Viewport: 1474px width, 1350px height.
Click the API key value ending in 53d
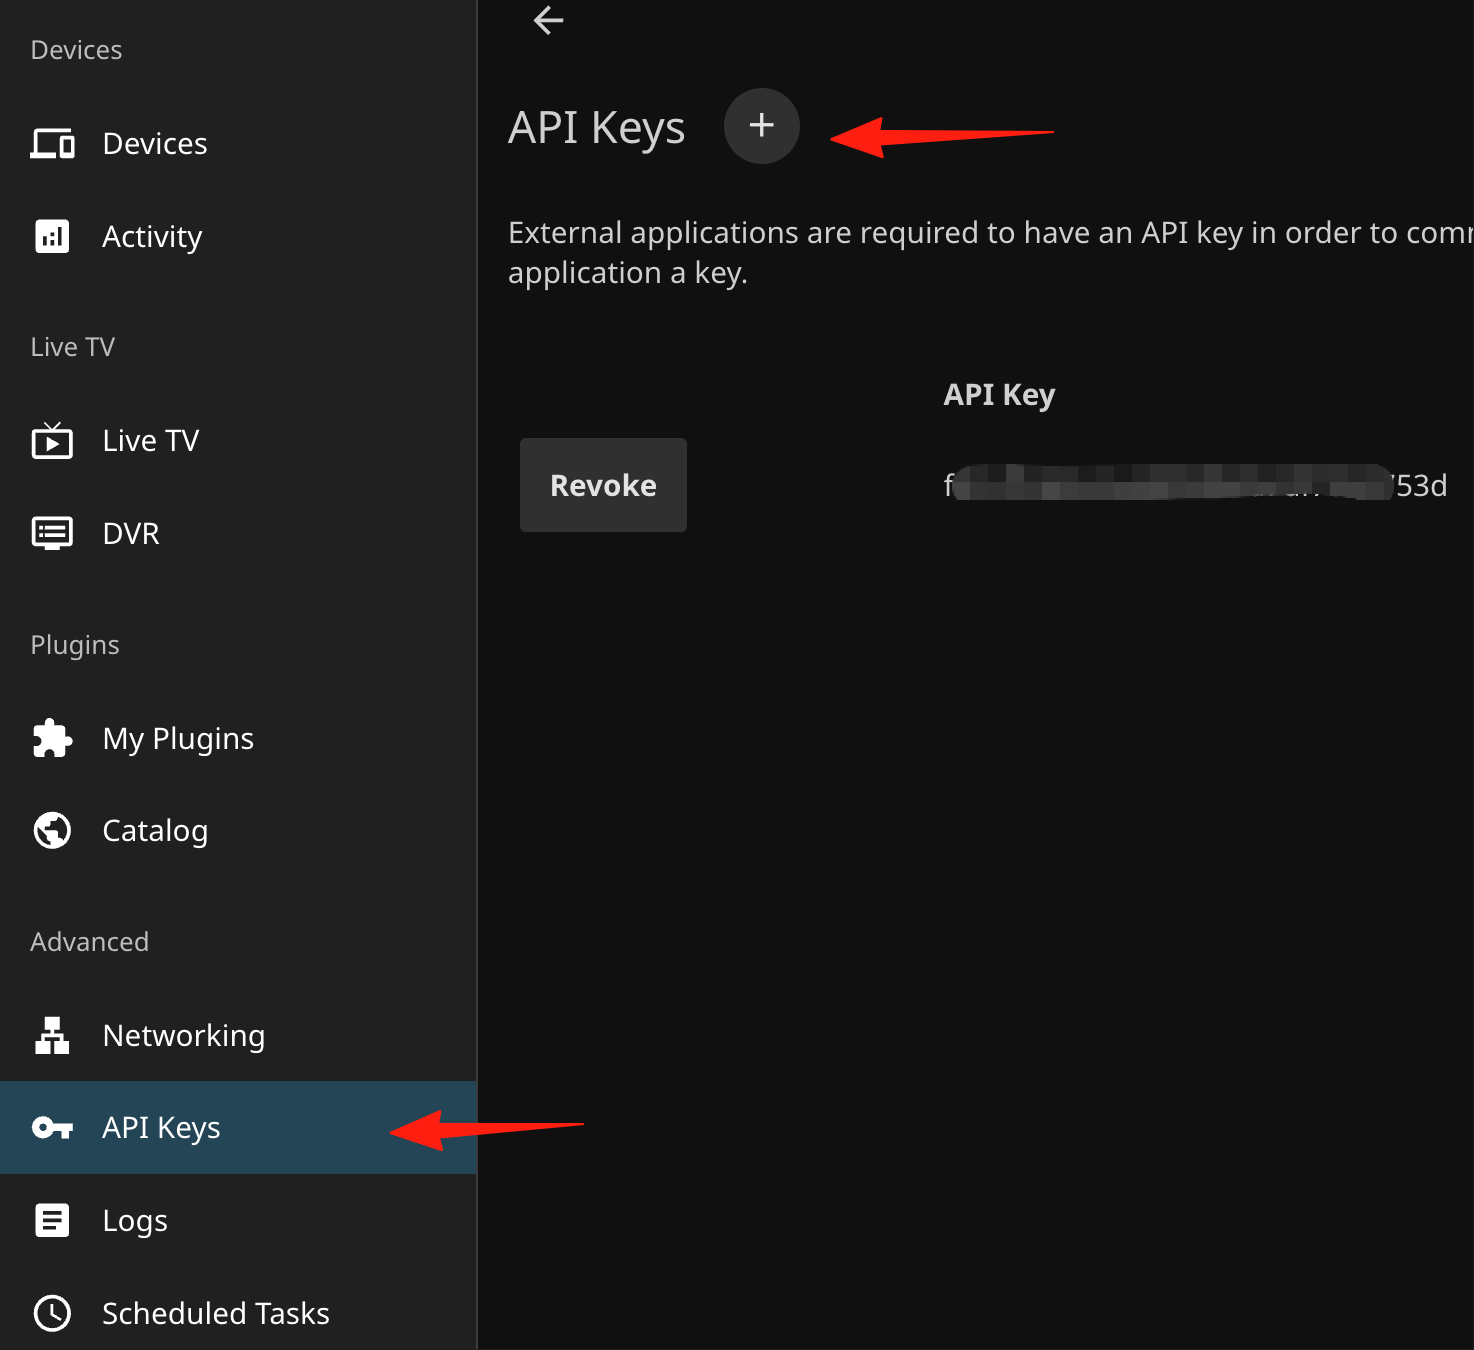[x=1196, y=485]
